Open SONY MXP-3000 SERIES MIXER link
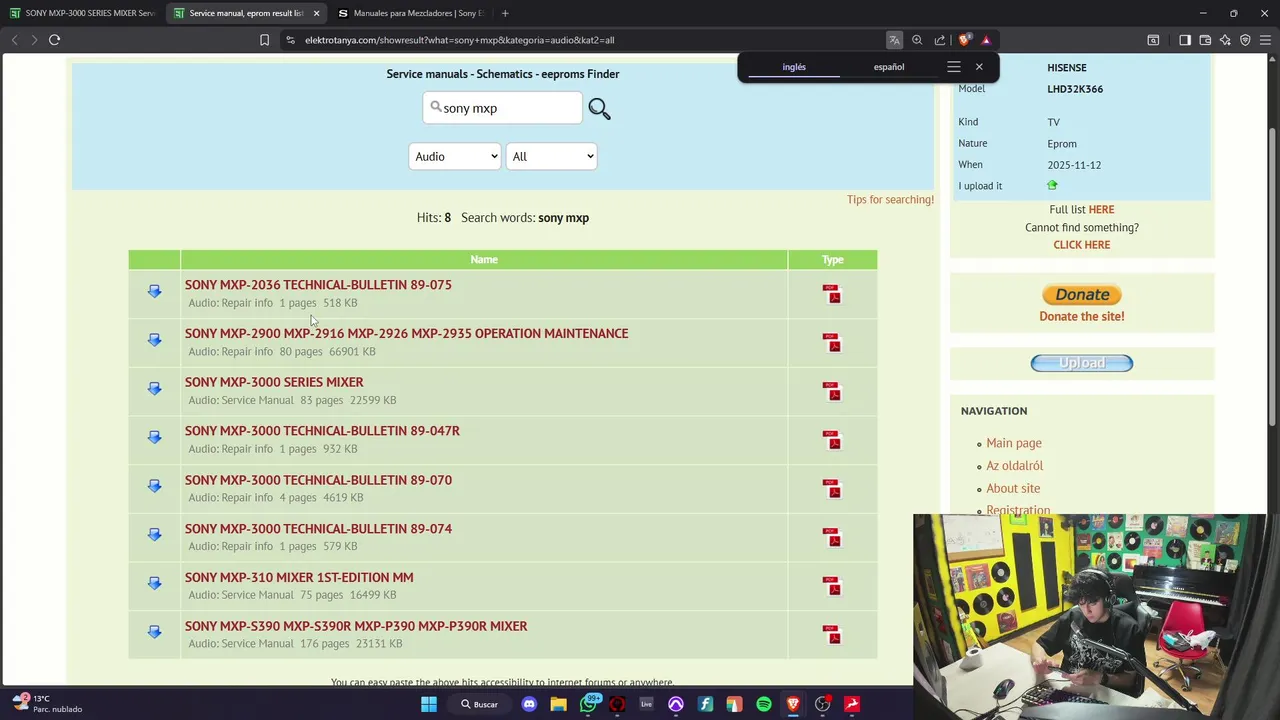The width and height of the screenshot is (1280, 720). coord(274,382)
